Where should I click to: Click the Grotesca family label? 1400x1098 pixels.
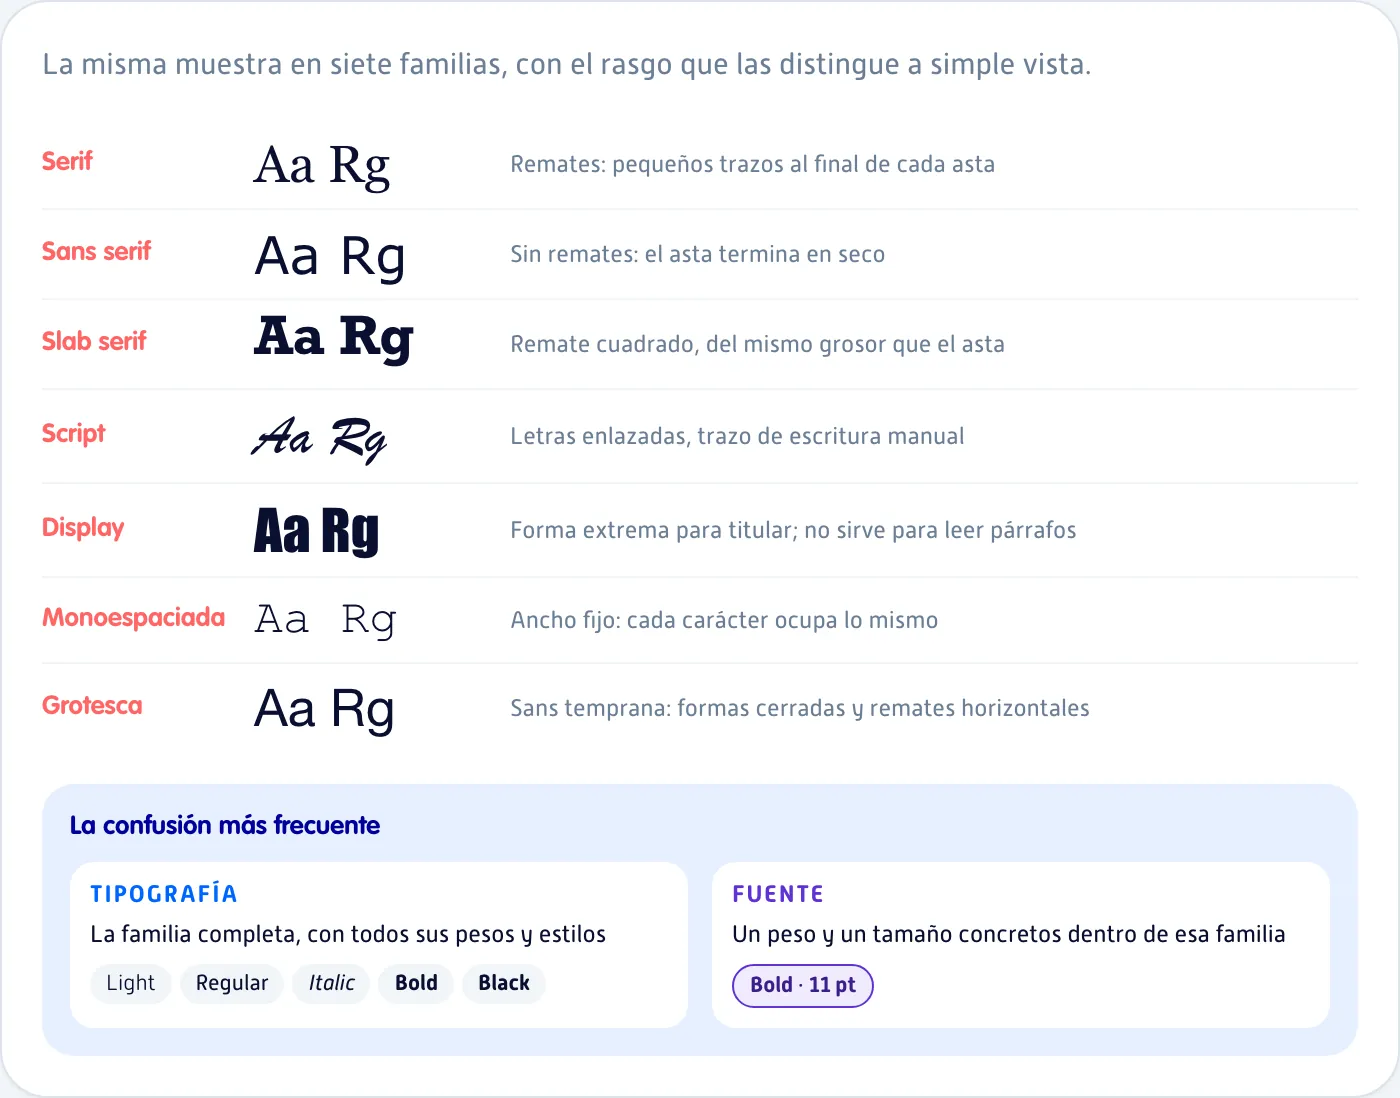tap(92, 705)
